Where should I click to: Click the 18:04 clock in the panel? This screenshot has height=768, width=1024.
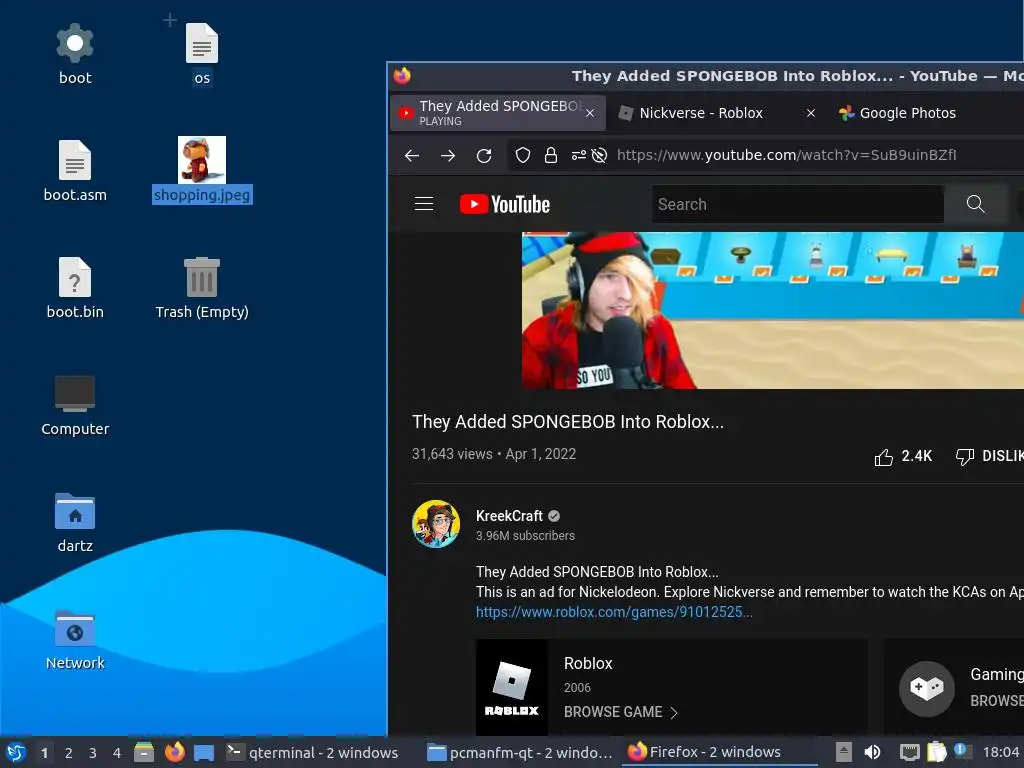coord(1000,753)
